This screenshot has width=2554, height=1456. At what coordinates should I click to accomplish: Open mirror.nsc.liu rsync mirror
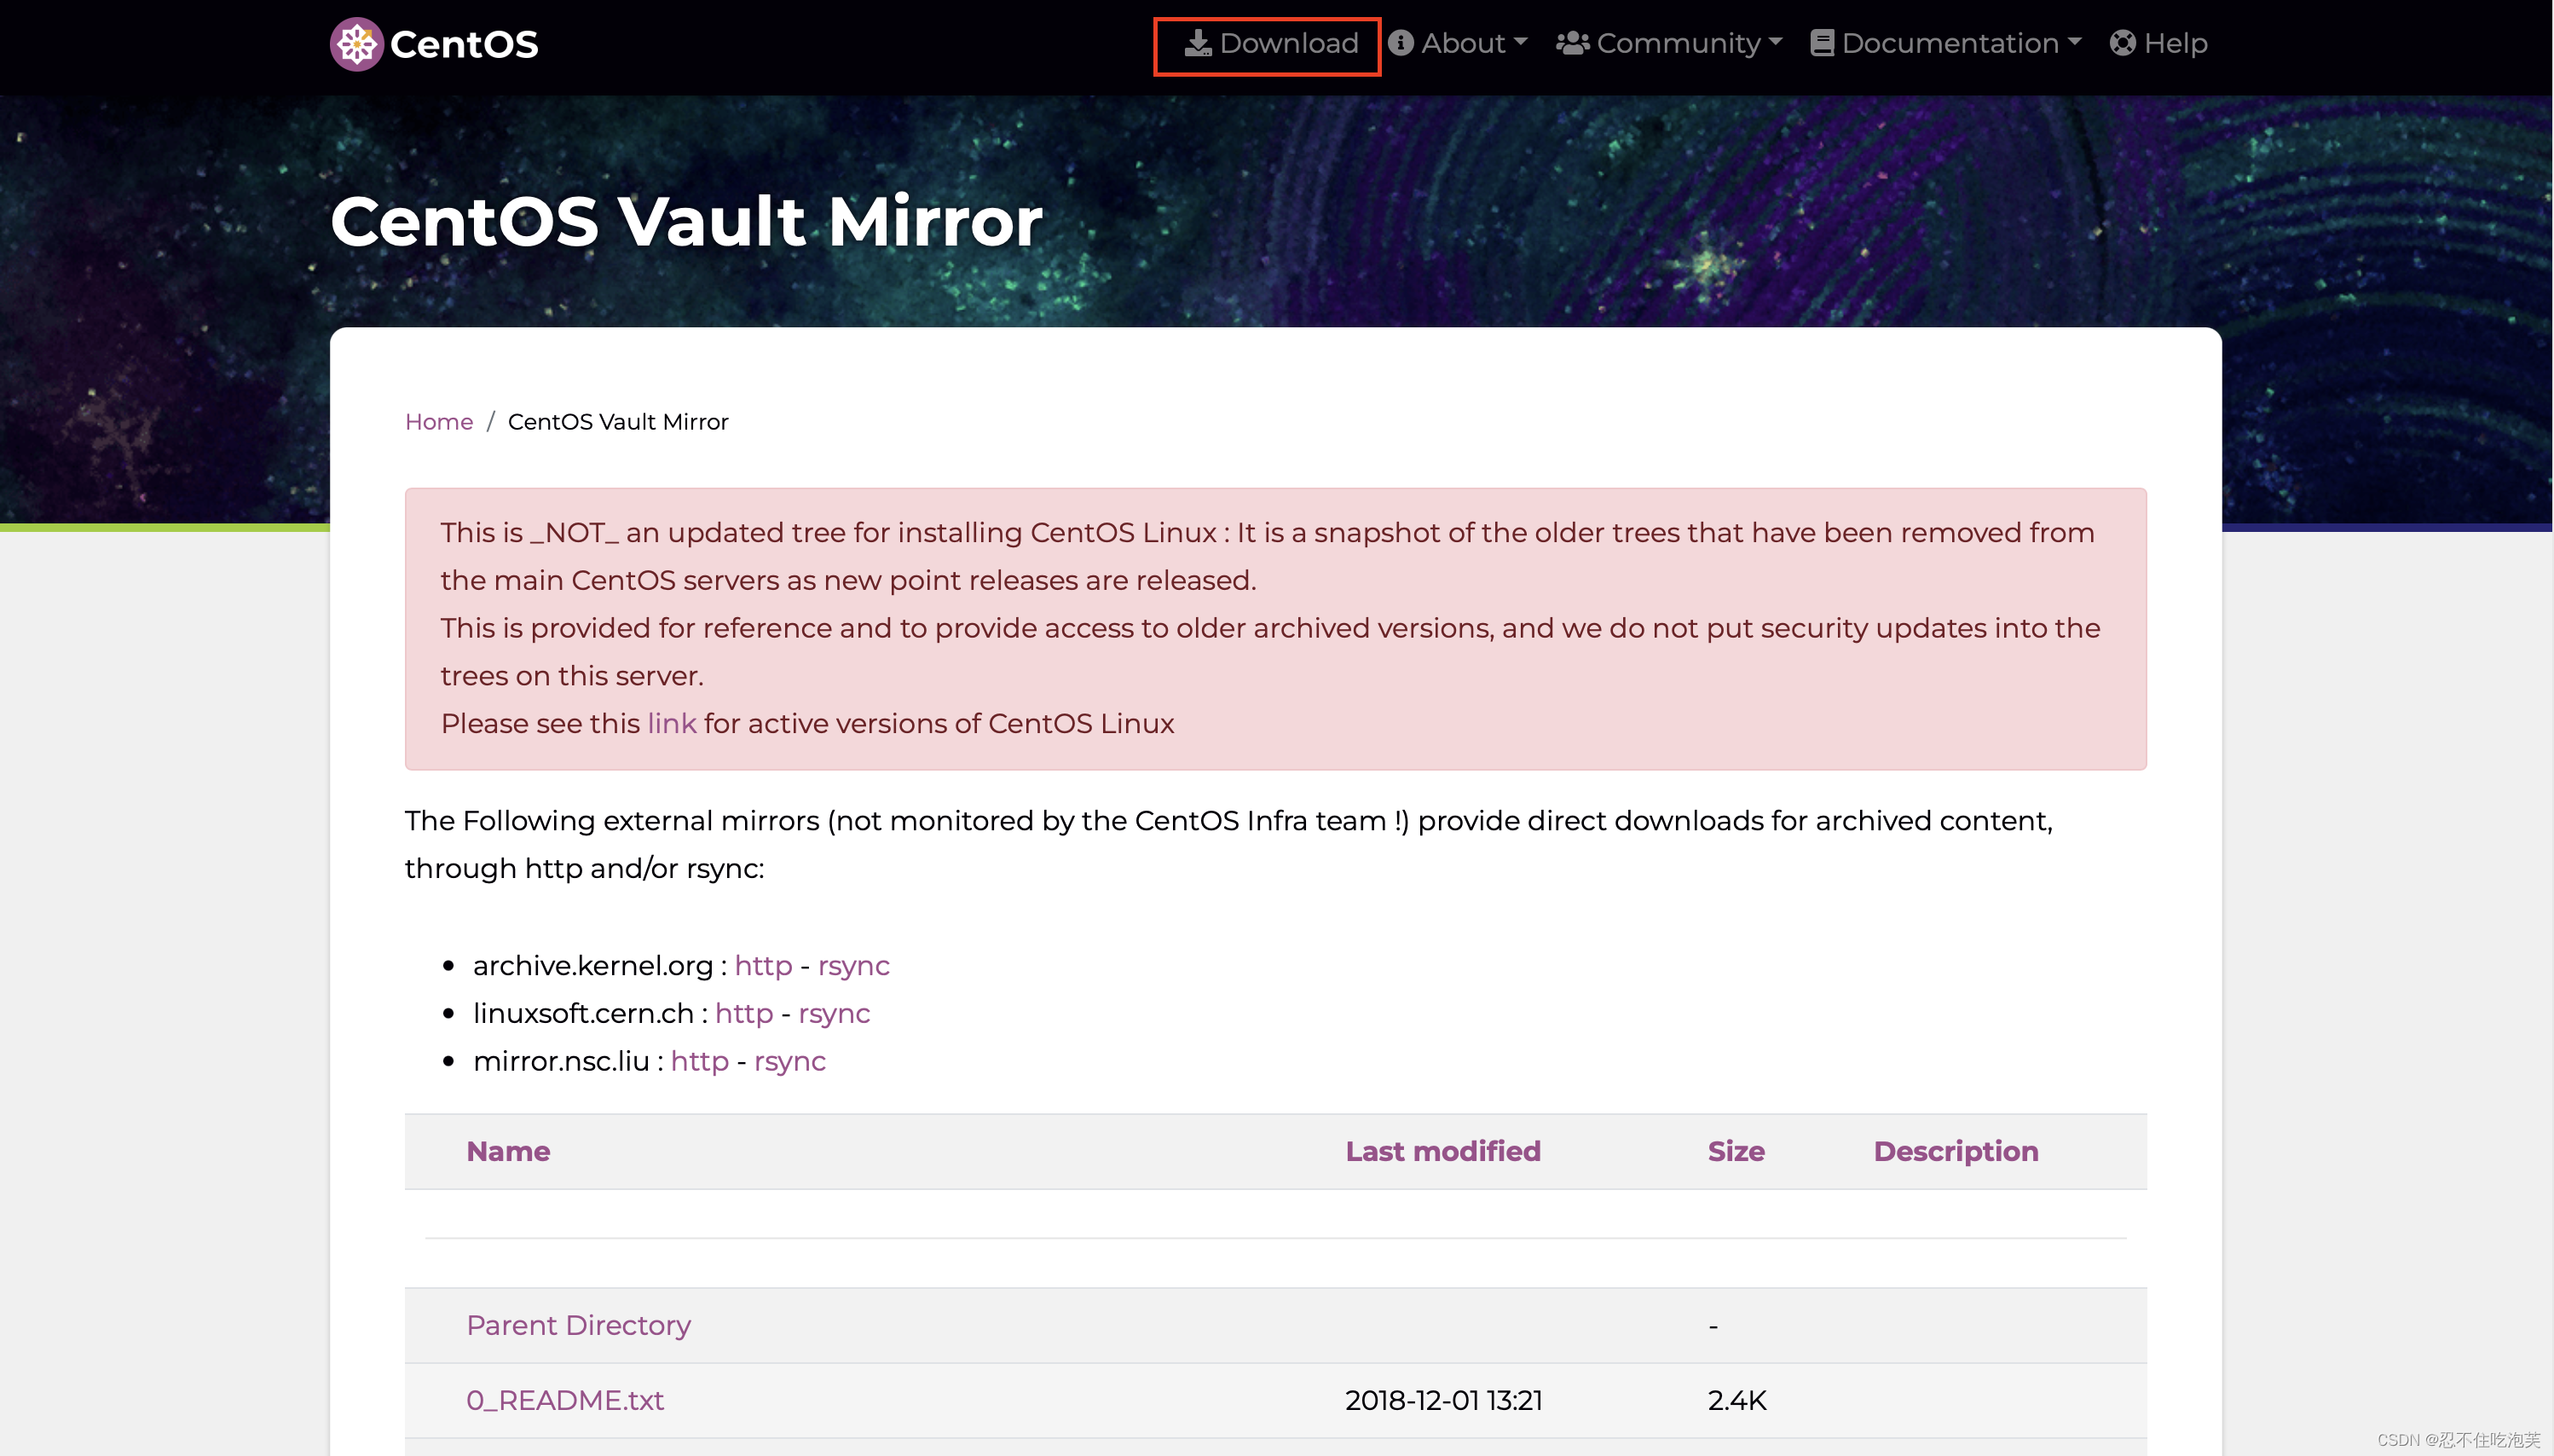789,1062
